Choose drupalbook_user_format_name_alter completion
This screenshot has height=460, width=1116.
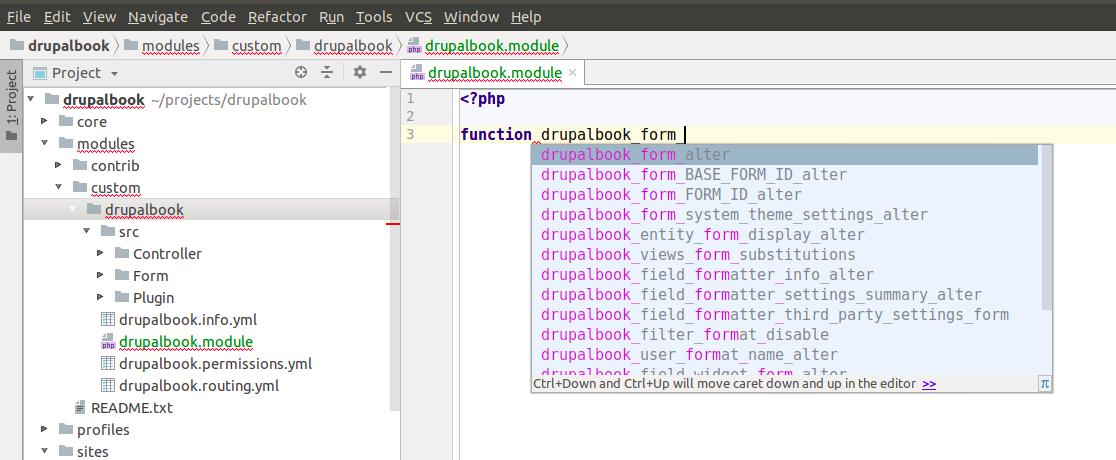pyautogui.click(x=784, y=354)
